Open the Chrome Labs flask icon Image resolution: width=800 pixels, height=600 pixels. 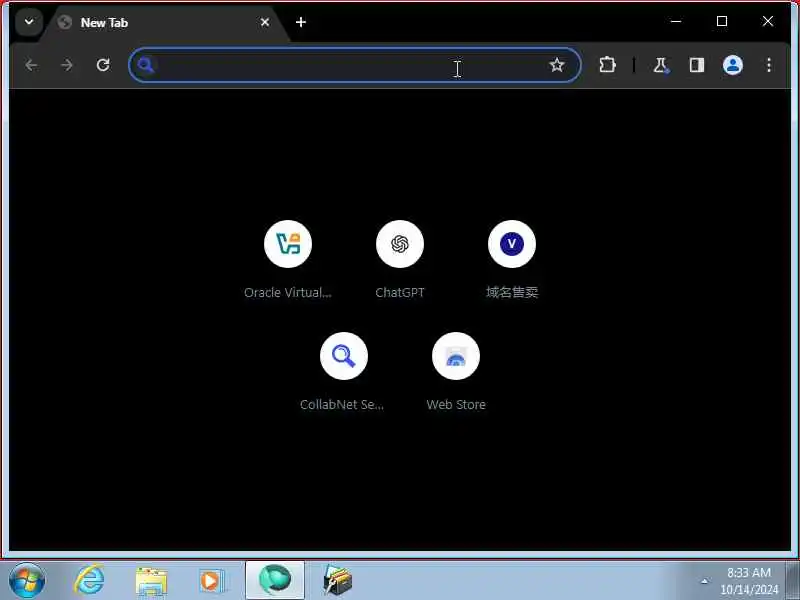661,65
